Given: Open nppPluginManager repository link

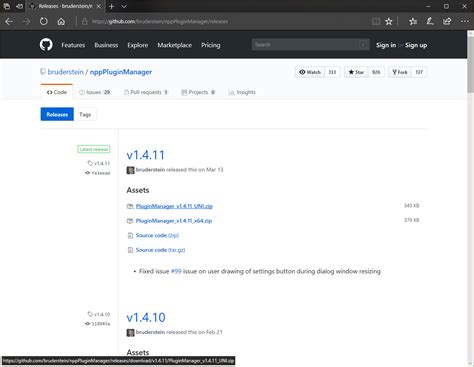Looking at the screenshot, I should point(121,72).
